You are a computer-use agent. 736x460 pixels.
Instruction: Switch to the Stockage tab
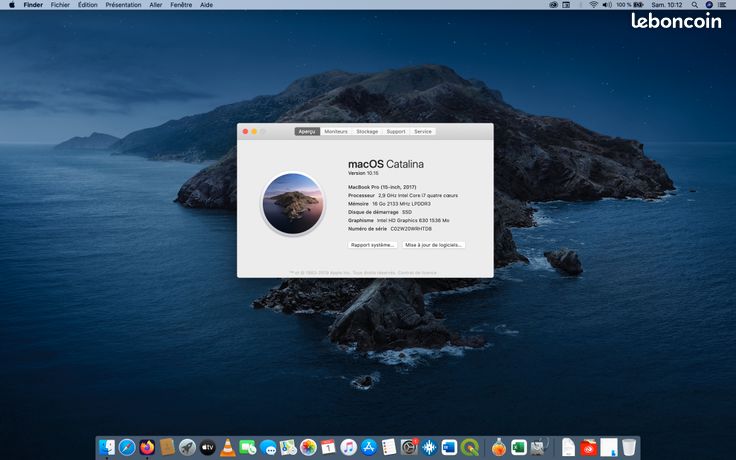tap(367, 131)
